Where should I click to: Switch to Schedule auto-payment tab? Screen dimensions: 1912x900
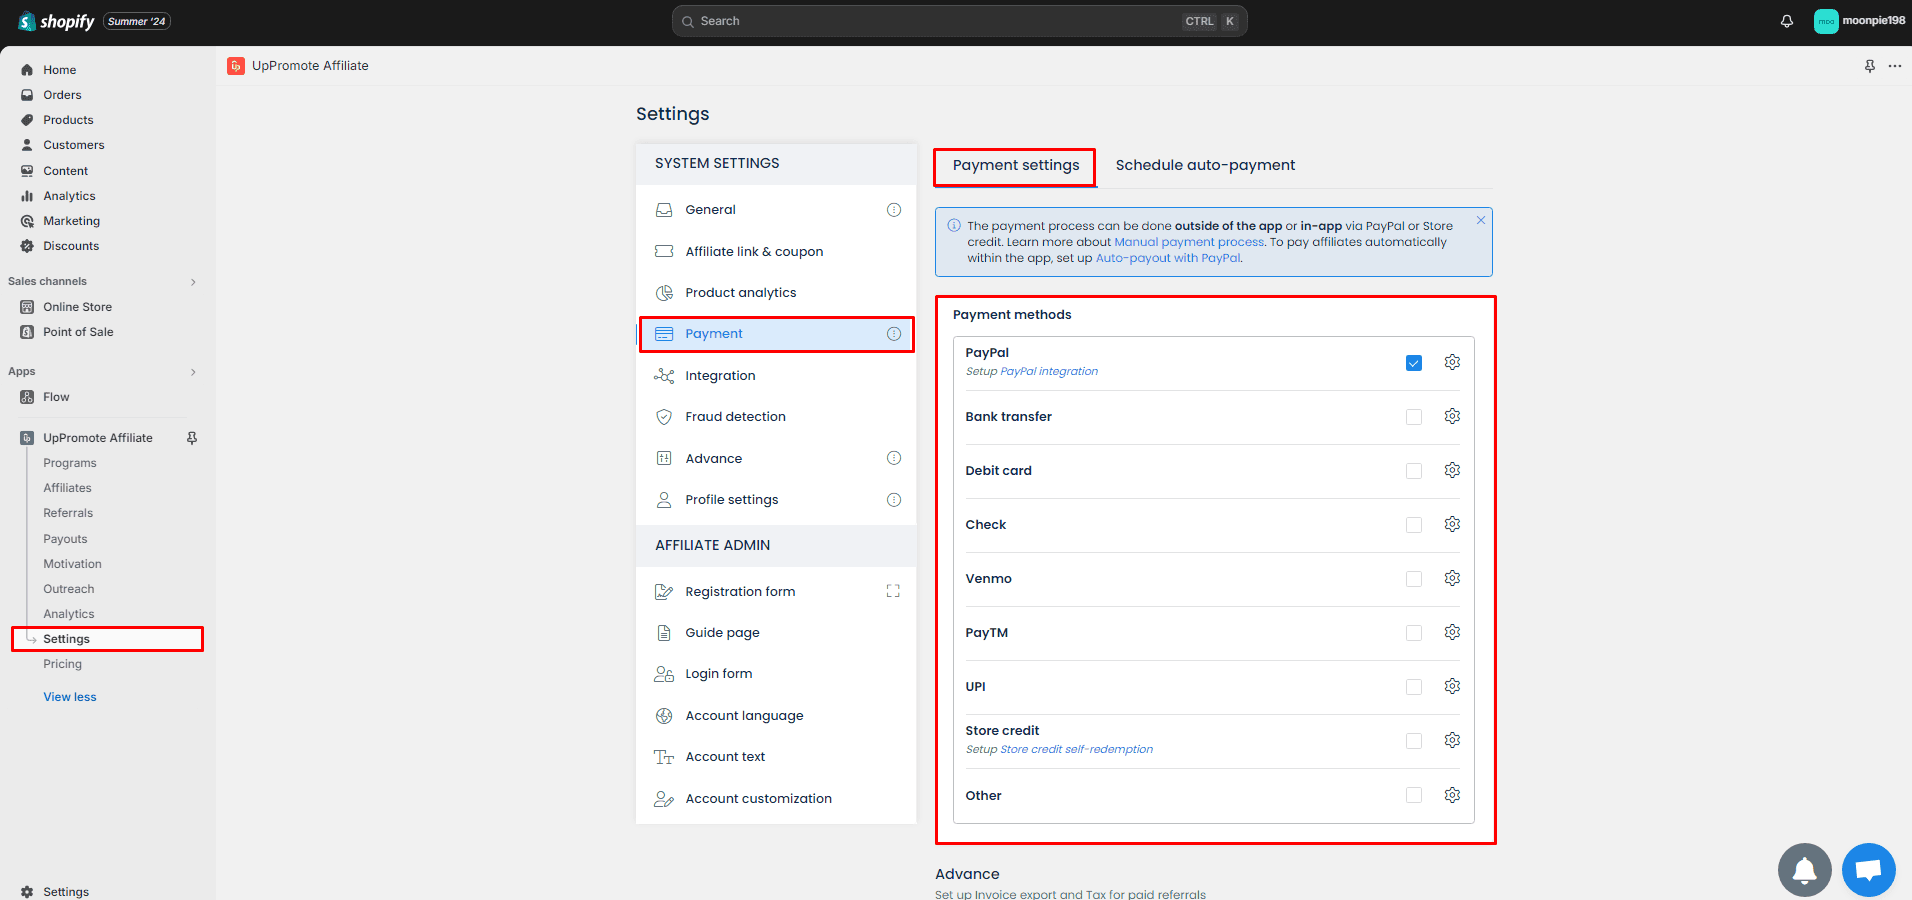click(1205, 165)
